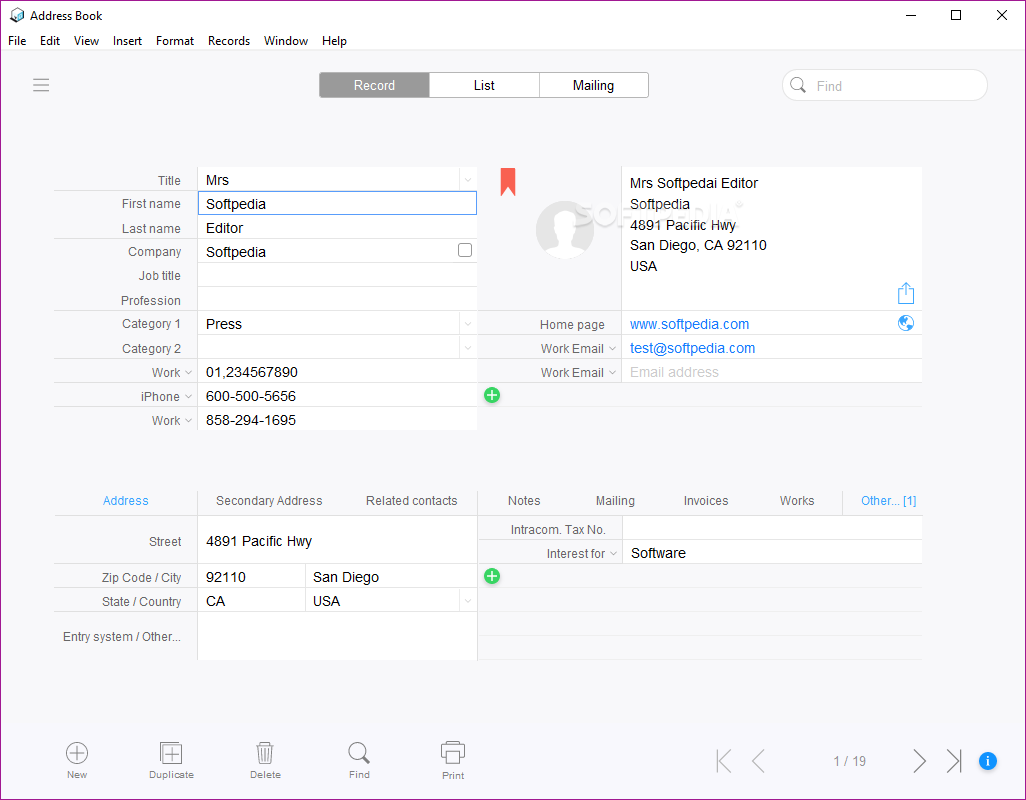The width and height of the screenshot is (1026, 800).
Task: Click the Profession field
Action: click(x=337, y=300)
